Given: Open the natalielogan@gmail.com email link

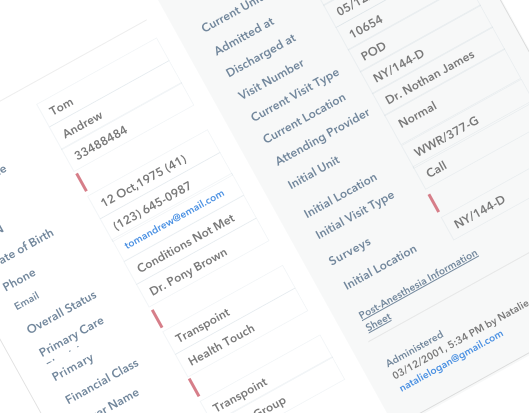Looking at the screenshot, I should point(451,361).
